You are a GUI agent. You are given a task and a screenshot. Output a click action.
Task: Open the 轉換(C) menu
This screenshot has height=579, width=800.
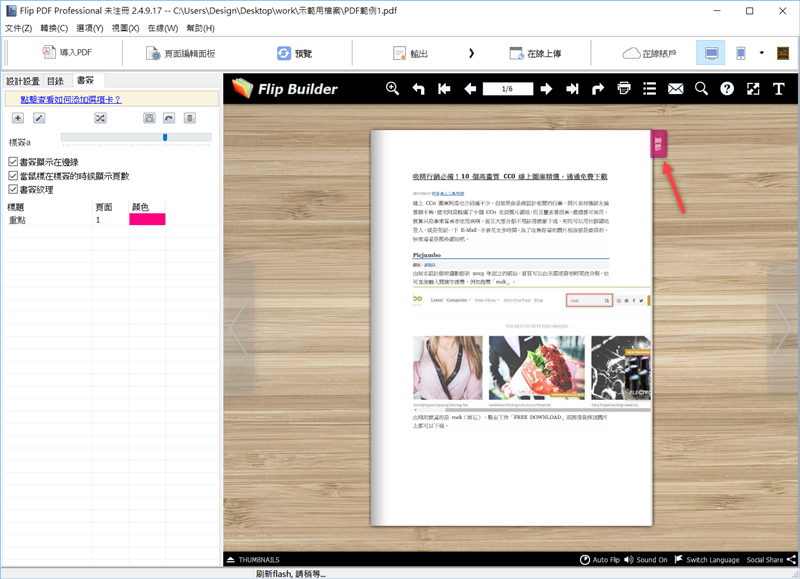click(x=54, y=28)
